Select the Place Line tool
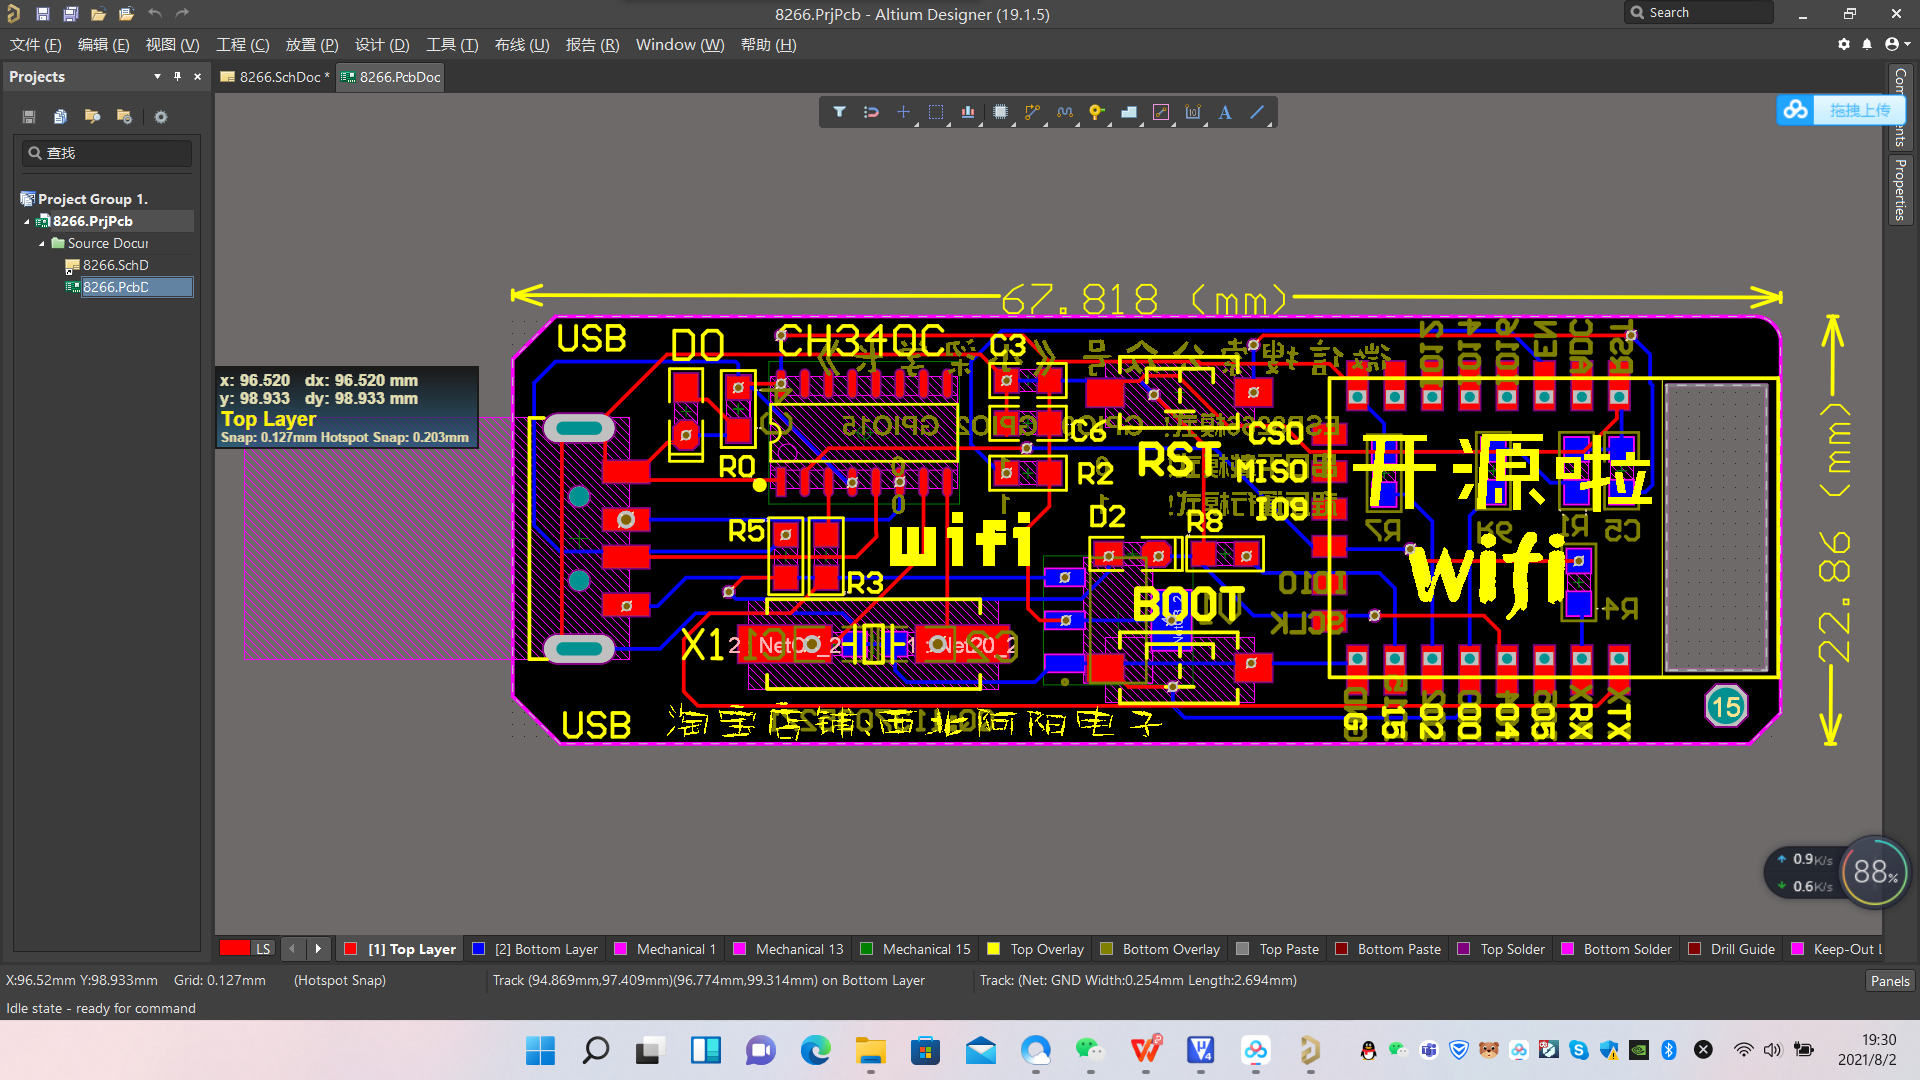1920x1080 pixels. (x=1258, y=112)
